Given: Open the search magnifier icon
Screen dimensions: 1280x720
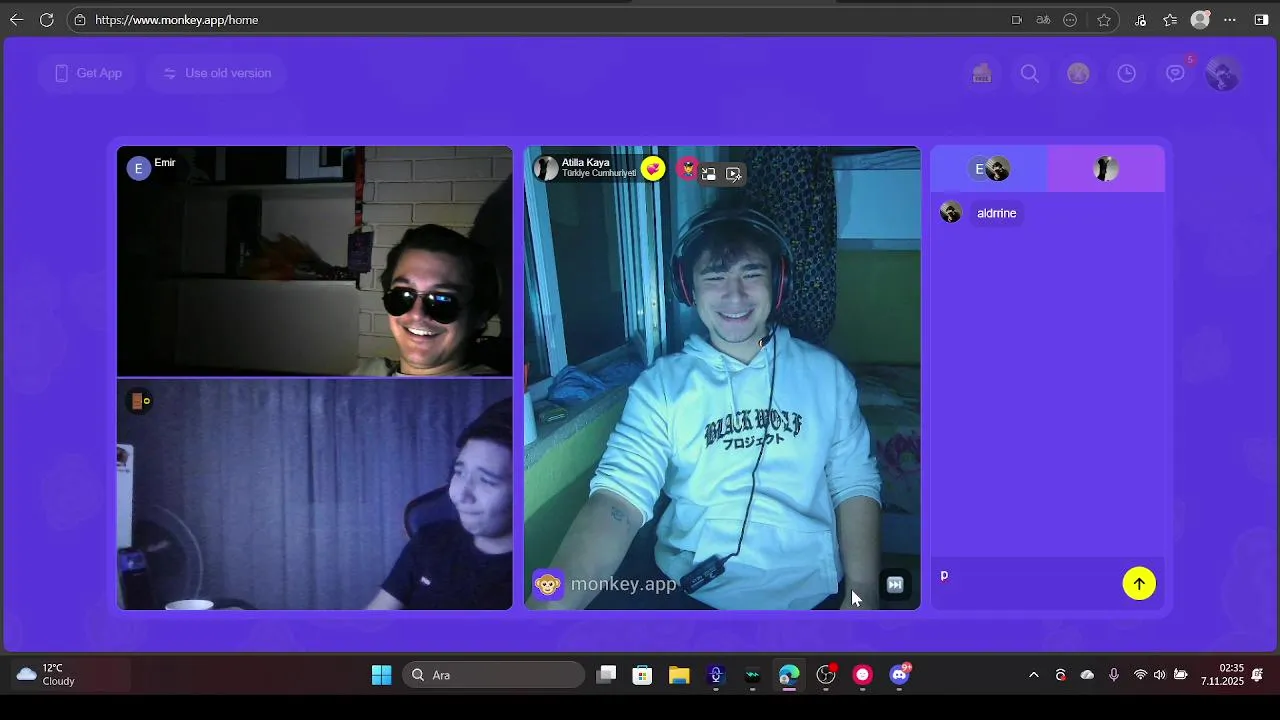Looking at the screenshot, I should point(1030,74).
